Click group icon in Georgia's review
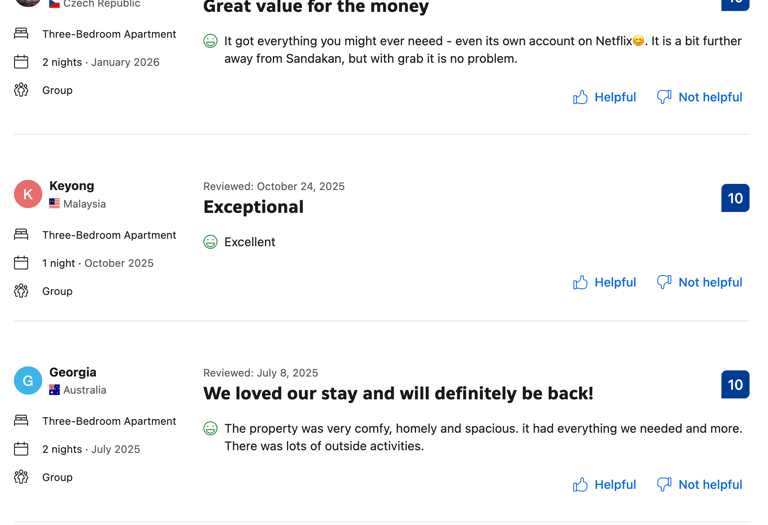Viewport: 768px width, 525px height. pos(21,477)
